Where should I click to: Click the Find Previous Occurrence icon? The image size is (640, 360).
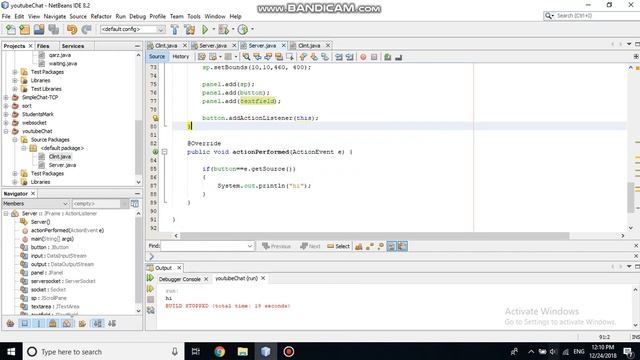pyautogui.click(x=257, y=57)
